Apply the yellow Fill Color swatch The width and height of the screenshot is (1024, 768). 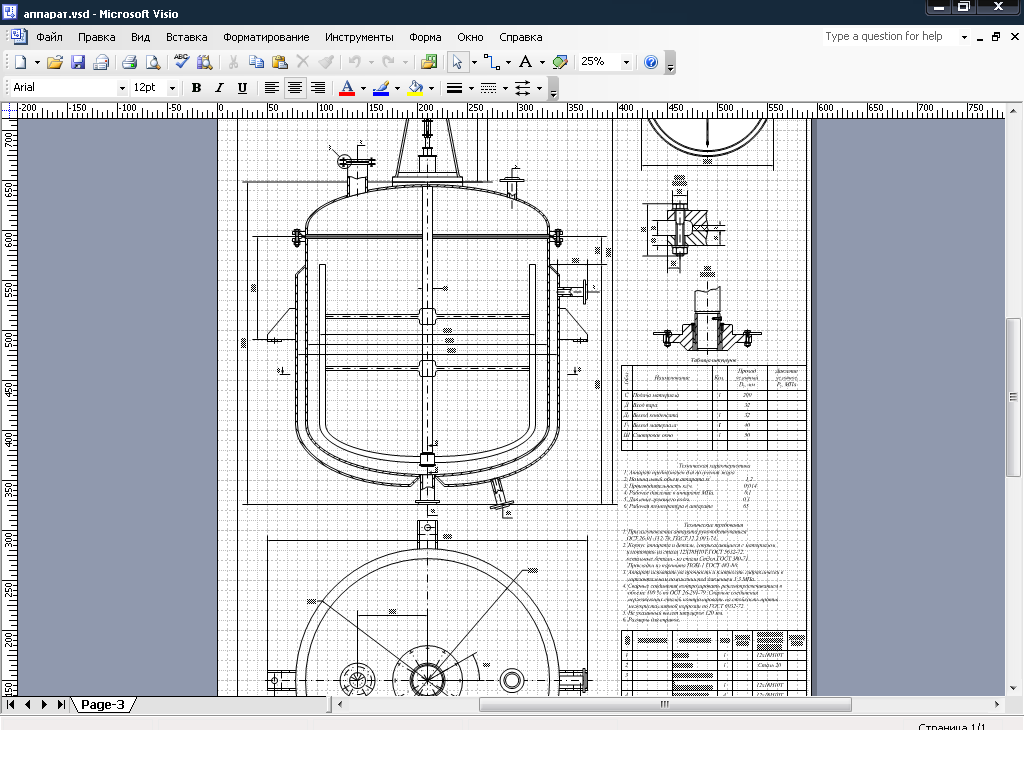pos(415,88)
